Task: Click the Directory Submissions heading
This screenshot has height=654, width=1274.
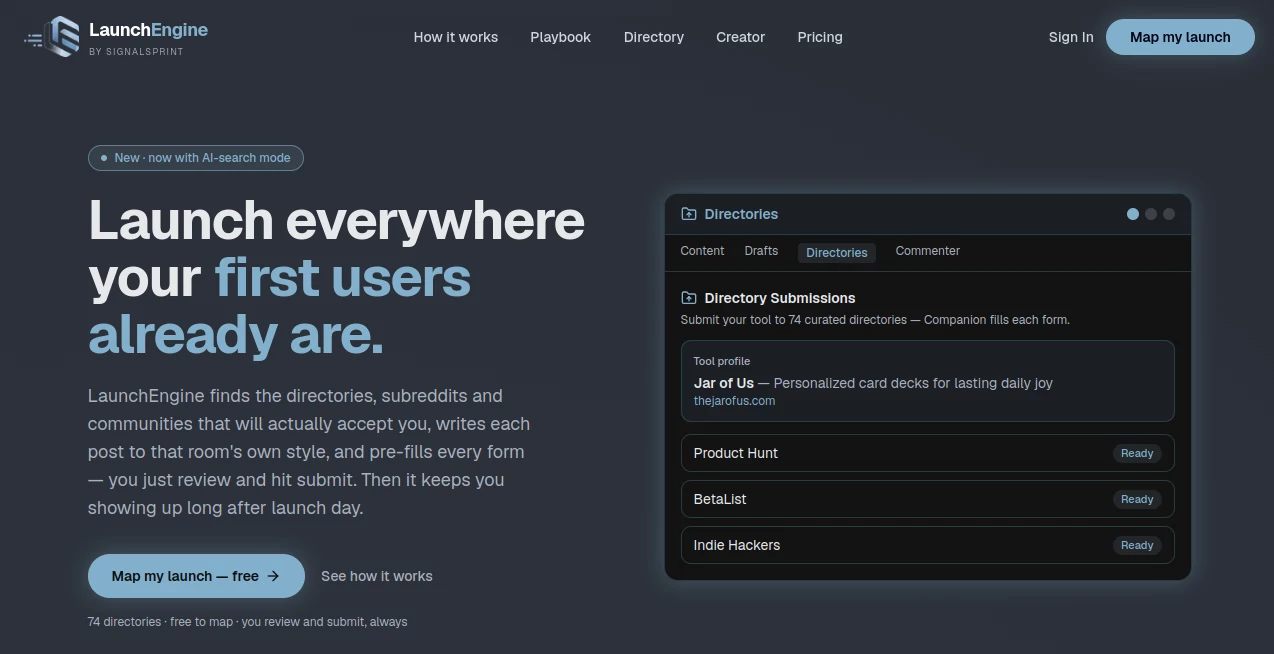Action: [780, 298]
